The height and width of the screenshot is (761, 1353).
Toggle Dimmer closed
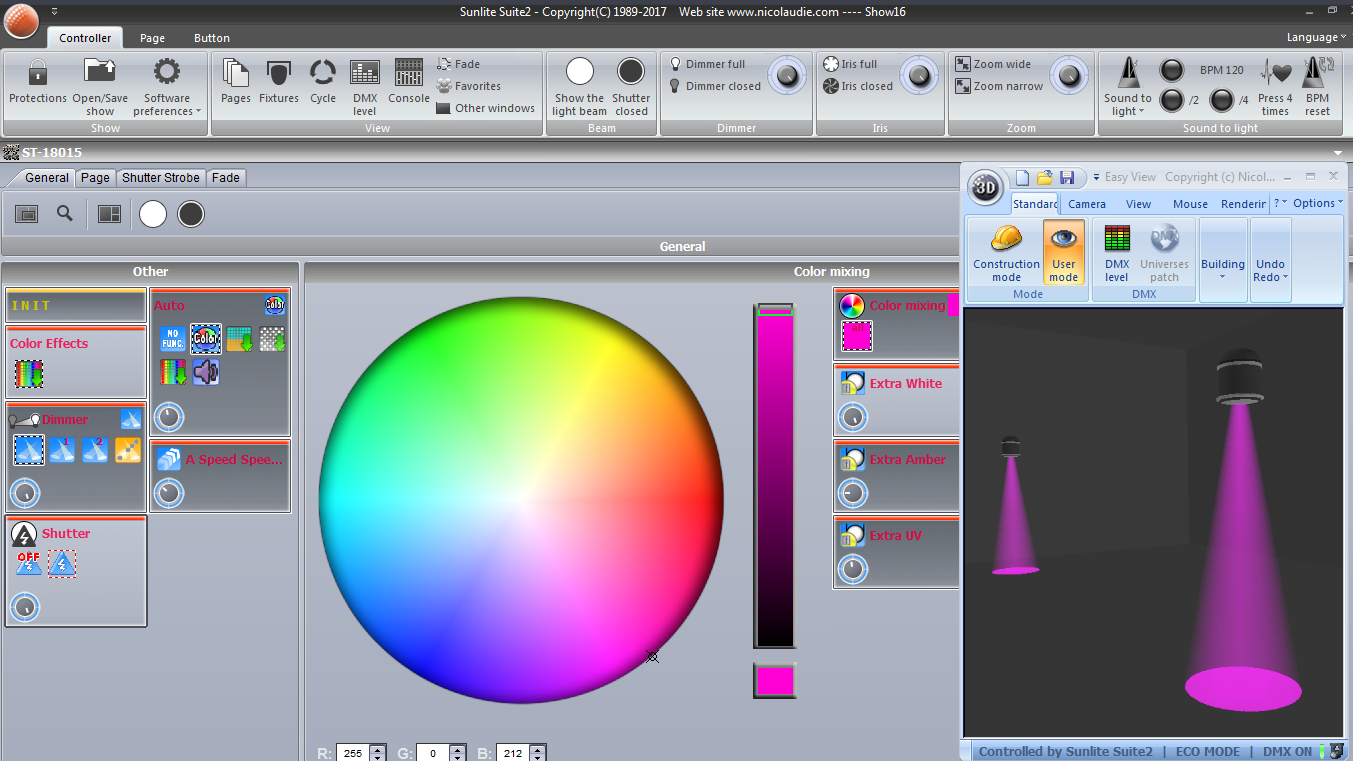pos(715,86)
